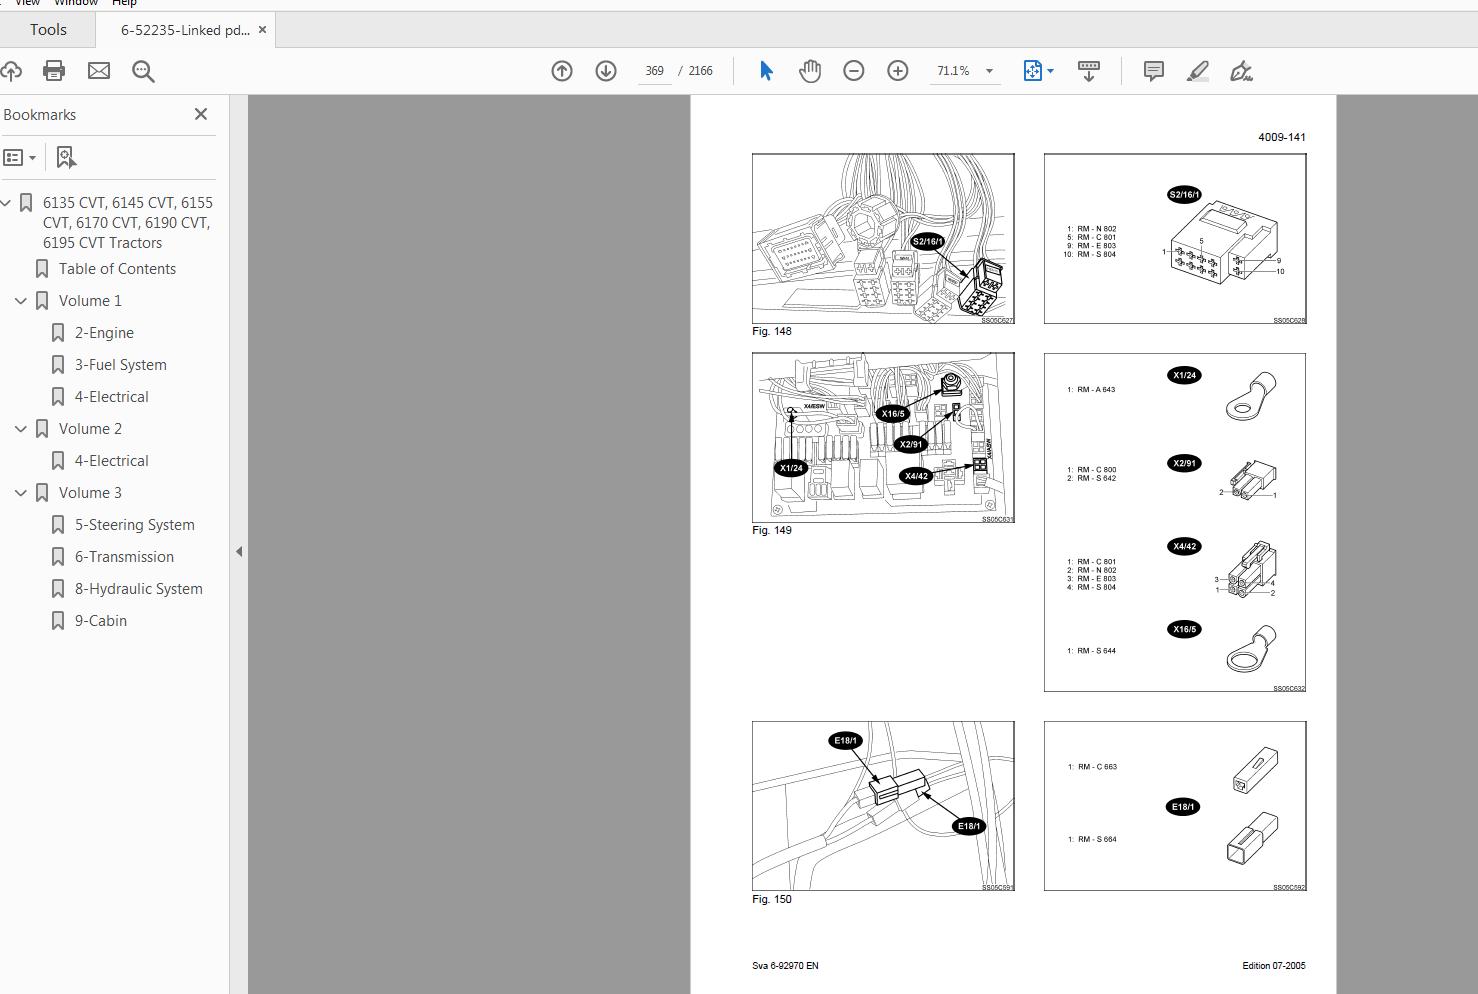Open bookmark options list menu
Viewport: 1478px width, 994px height.
(x=20, y=158)
